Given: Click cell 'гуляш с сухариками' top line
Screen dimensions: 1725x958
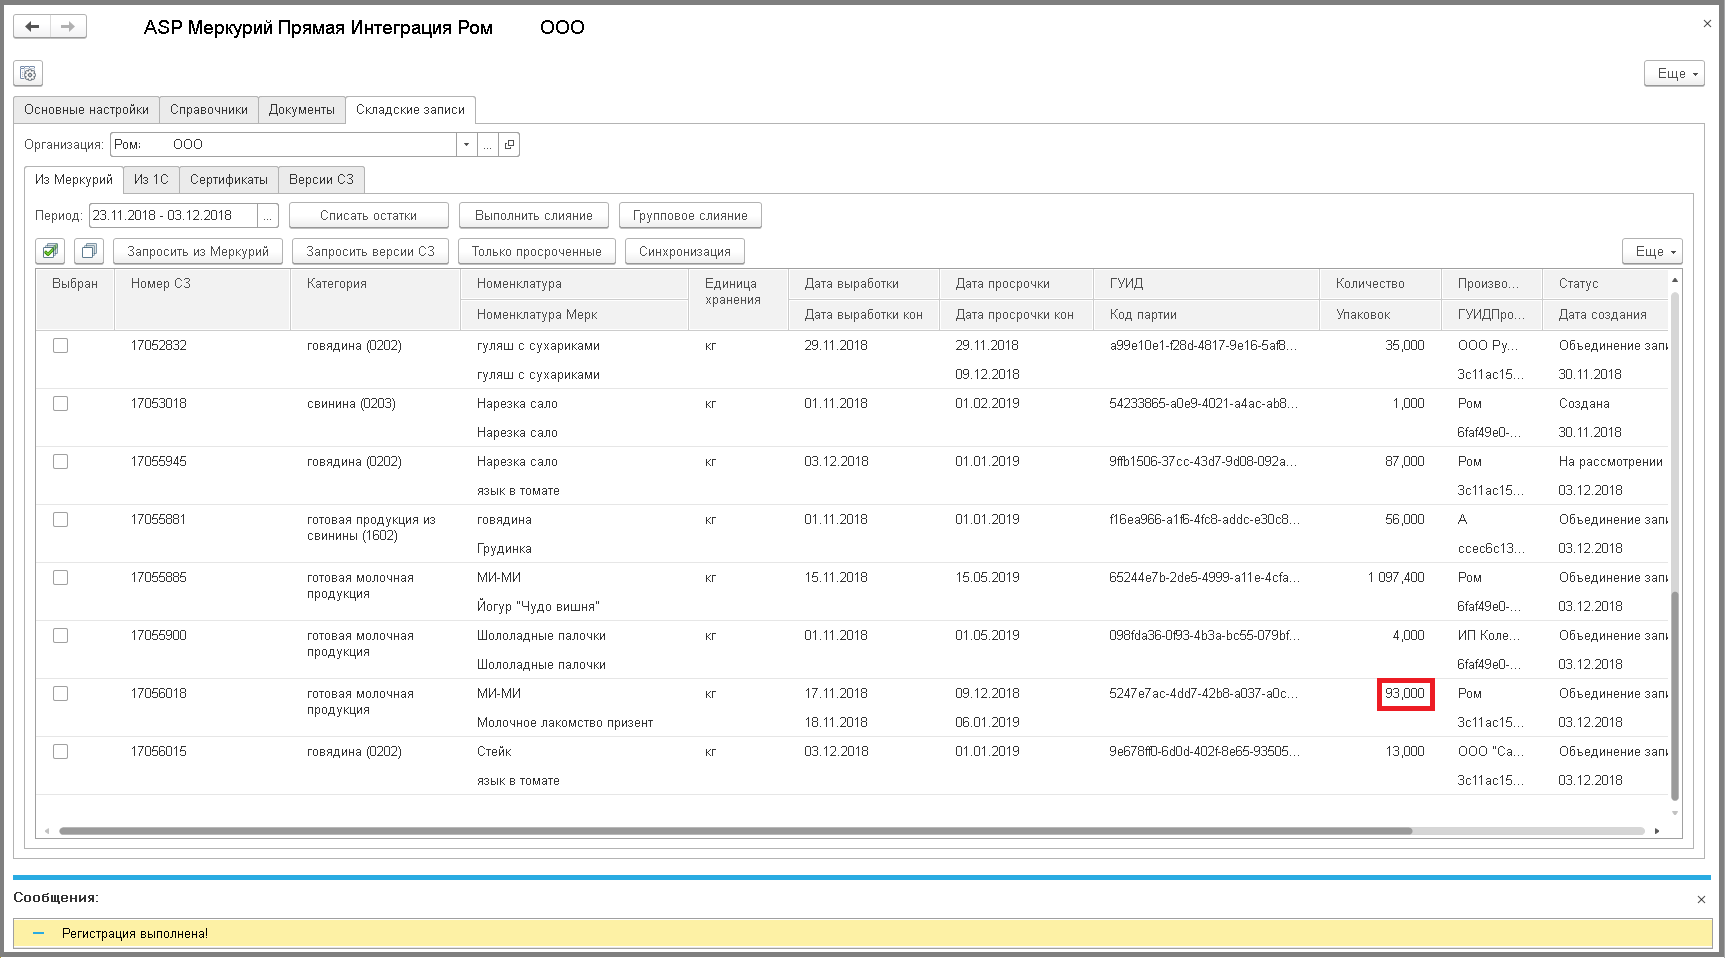Looking at the screenshot, I should [x=538, y=345].
